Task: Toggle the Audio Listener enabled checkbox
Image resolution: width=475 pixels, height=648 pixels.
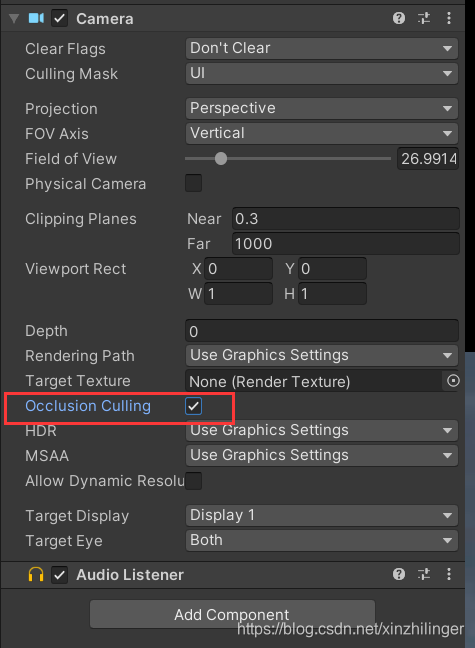Action: pyautogui.click(x=60, y=575)
